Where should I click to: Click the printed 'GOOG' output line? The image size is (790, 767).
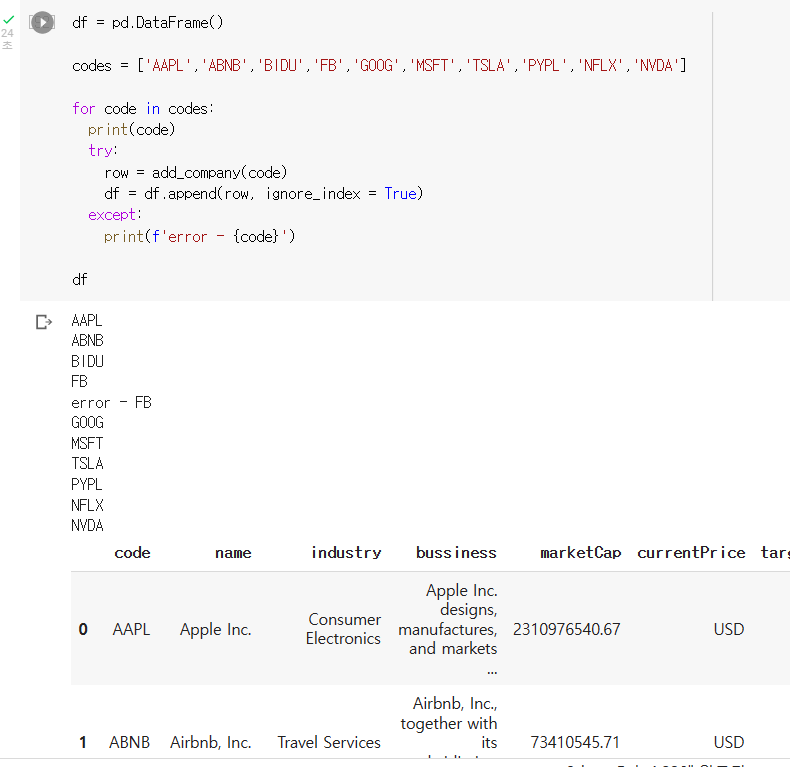point(87,423)
